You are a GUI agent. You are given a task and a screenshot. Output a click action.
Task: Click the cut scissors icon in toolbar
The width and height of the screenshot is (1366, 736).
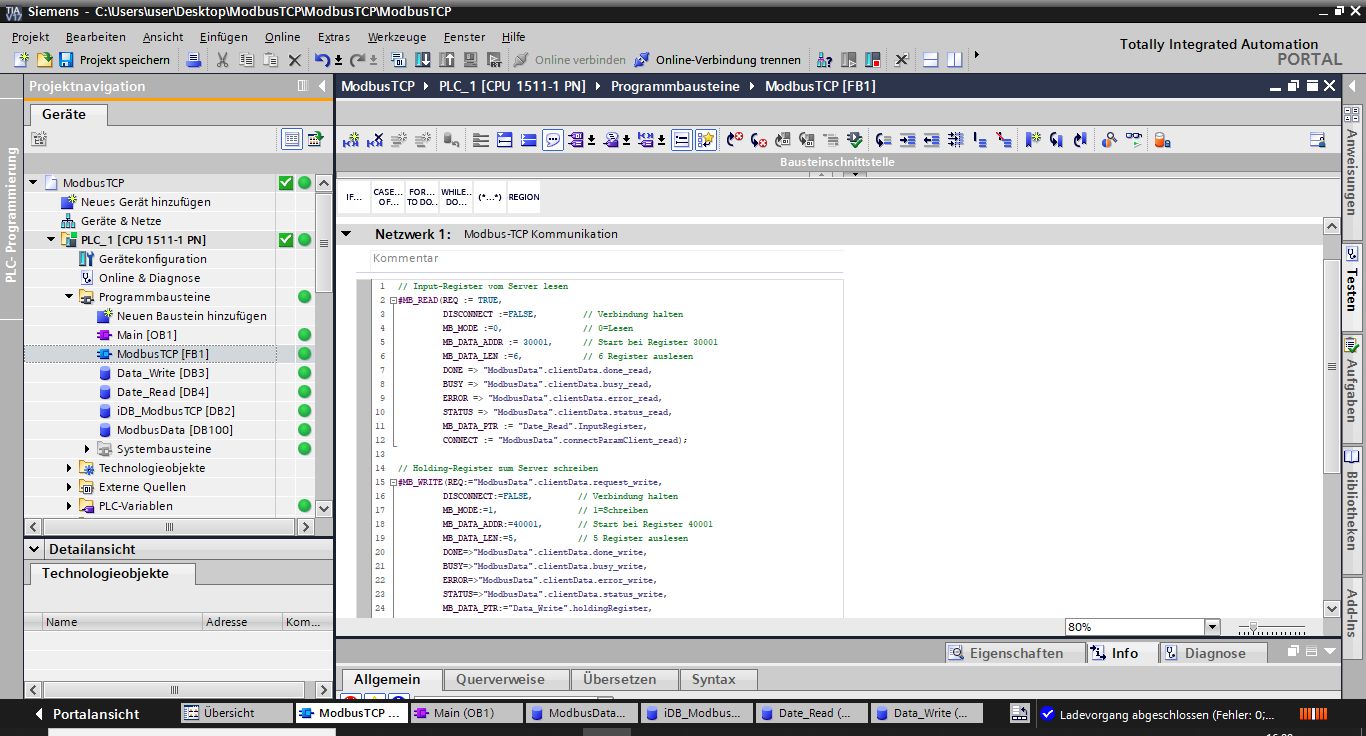222,60
